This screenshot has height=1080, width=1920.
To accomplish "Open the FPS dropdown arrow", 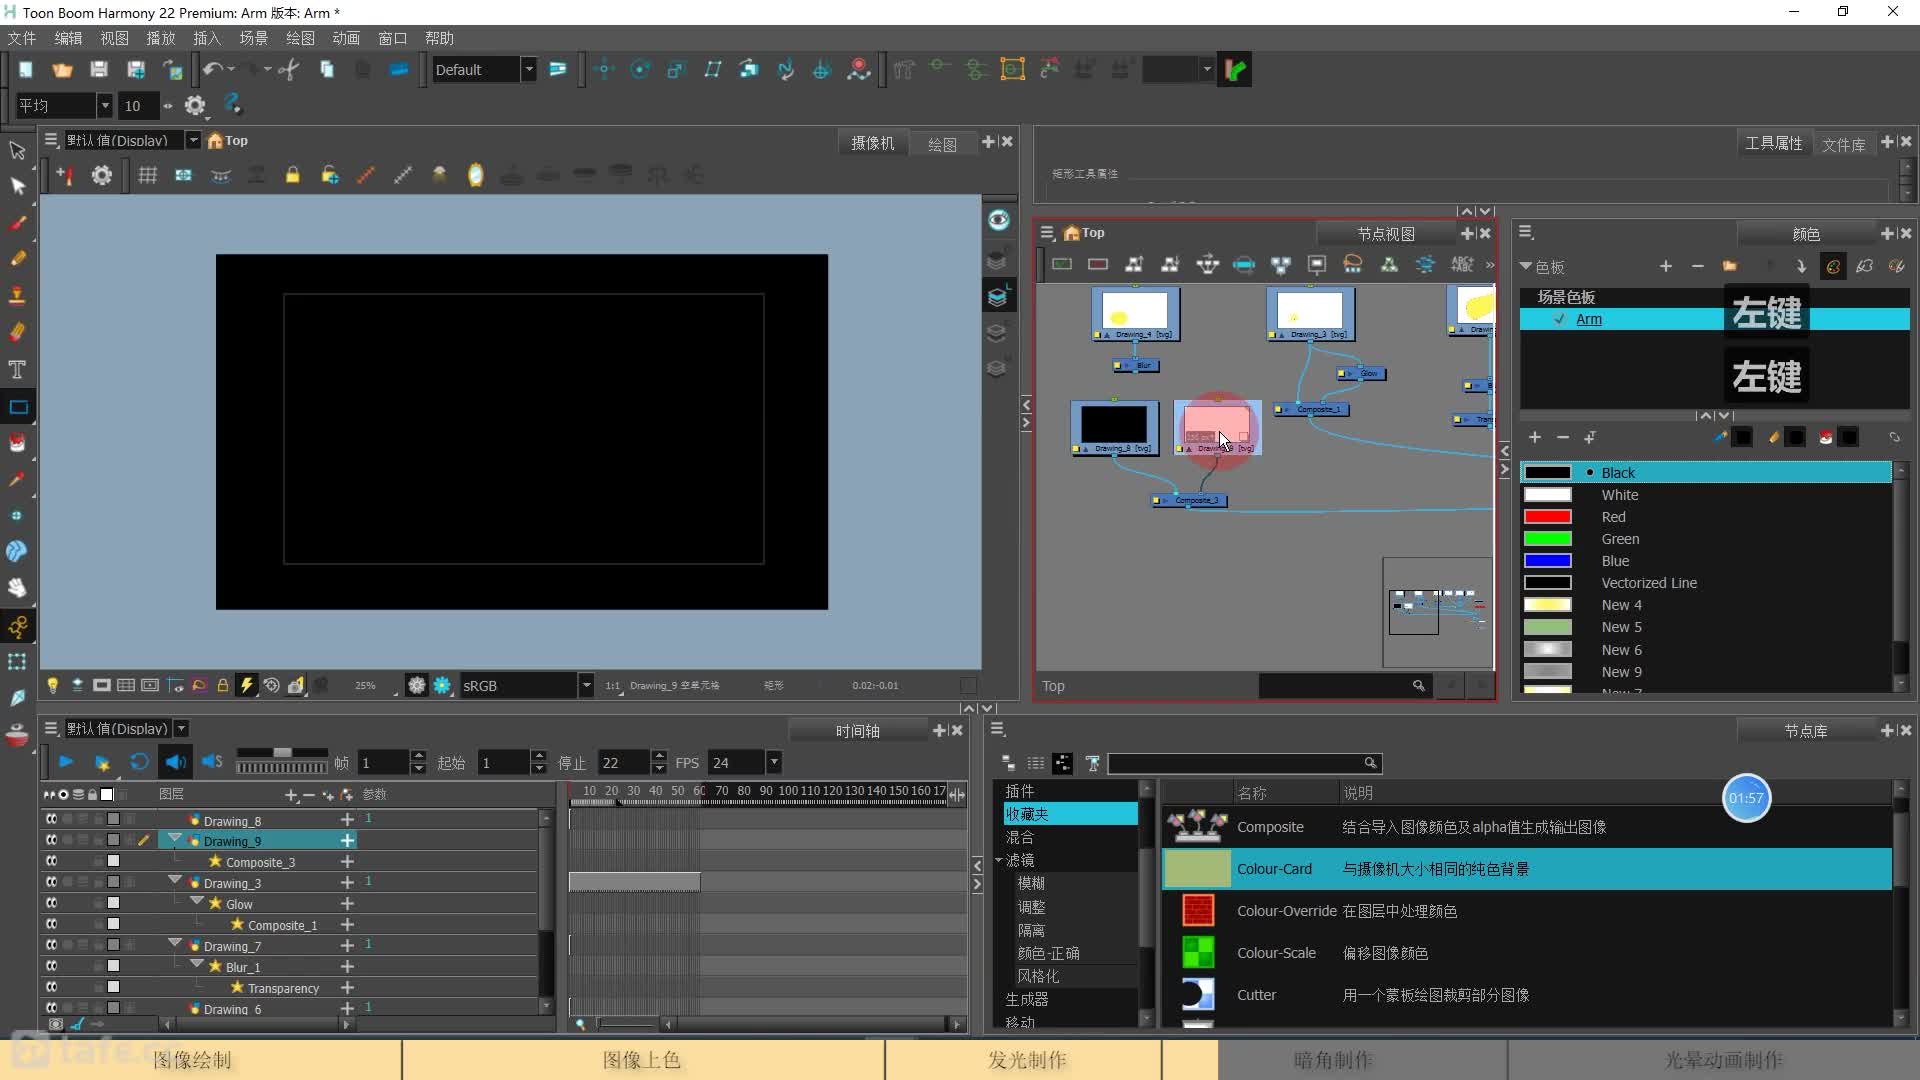I will click(773, 762).
